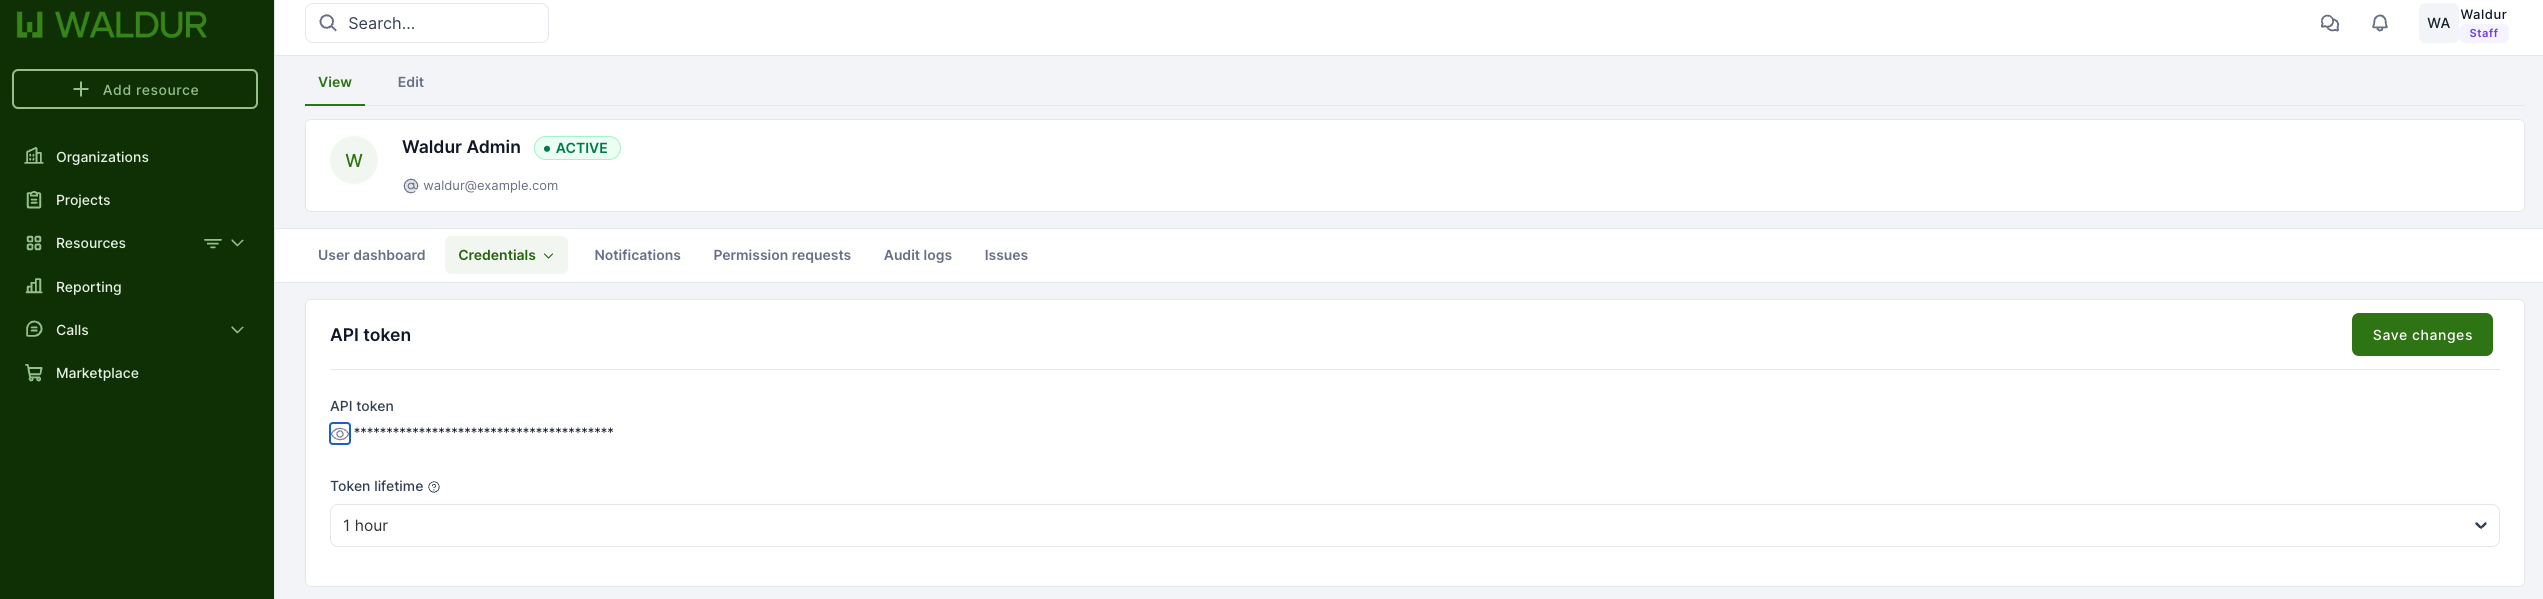The width and height of the screenshot is (2543, 599).
Task: Click the WA user avatar
Action: click(2438, 23)
